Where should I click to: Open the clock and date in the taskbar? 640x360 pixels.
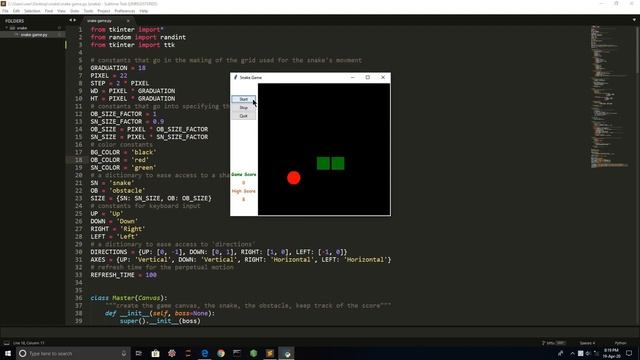pos(611,353)
